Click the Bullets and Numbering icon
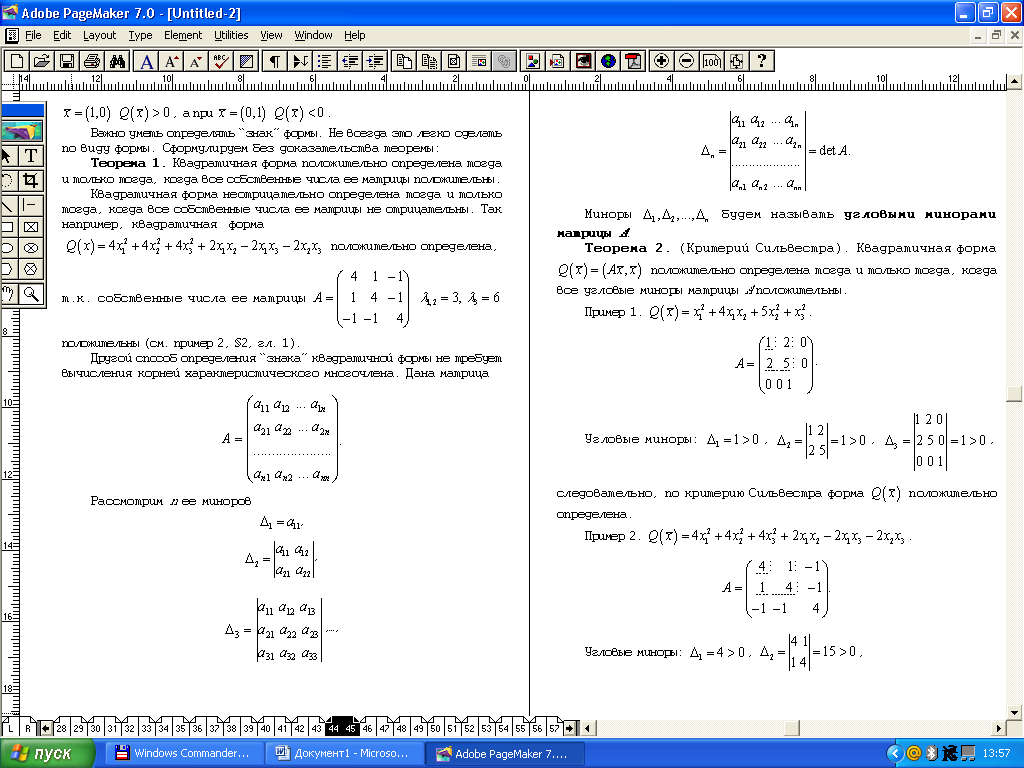 (x=325, y=61)
